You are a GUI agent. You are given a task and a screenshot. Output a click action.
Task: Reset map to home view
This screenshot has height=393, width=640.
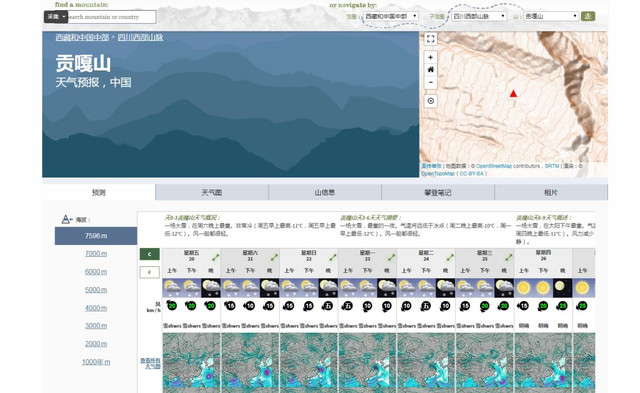pos(431,70)
